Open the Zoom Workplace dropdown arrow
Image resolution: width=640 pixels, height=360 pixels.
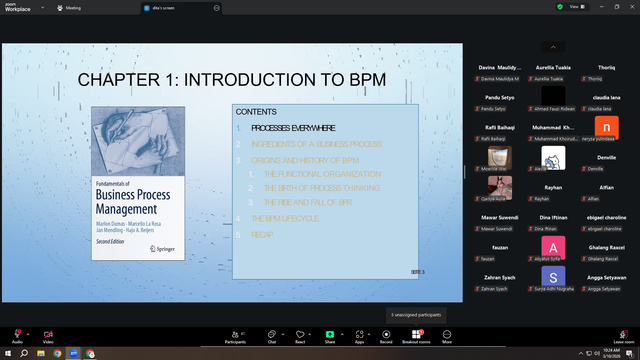point(42,8)
